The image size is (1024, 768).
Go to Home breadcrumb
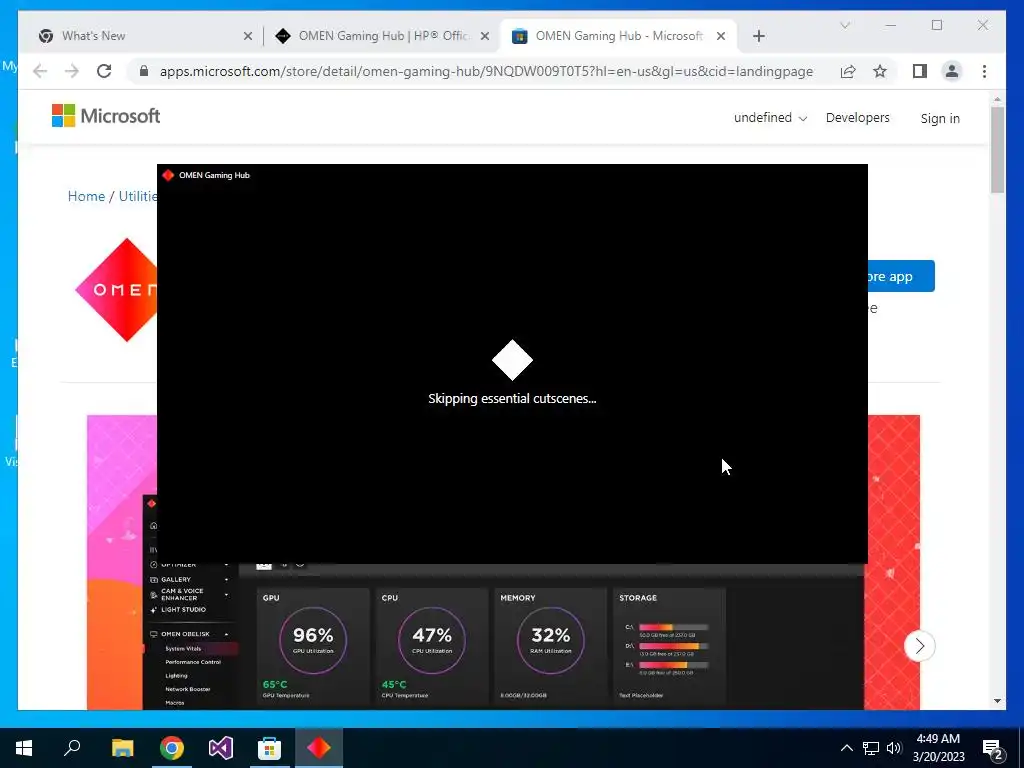[x=86, y=196]
